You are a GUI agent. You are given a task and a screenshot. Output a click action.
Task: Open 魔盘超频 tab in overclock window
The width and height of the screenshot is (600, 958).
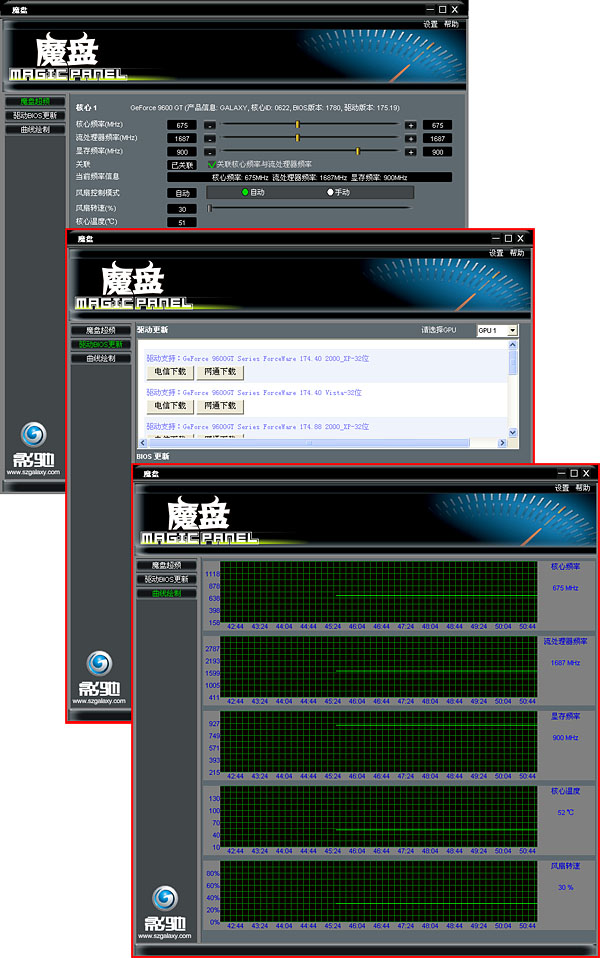click(x=35, y=101)
